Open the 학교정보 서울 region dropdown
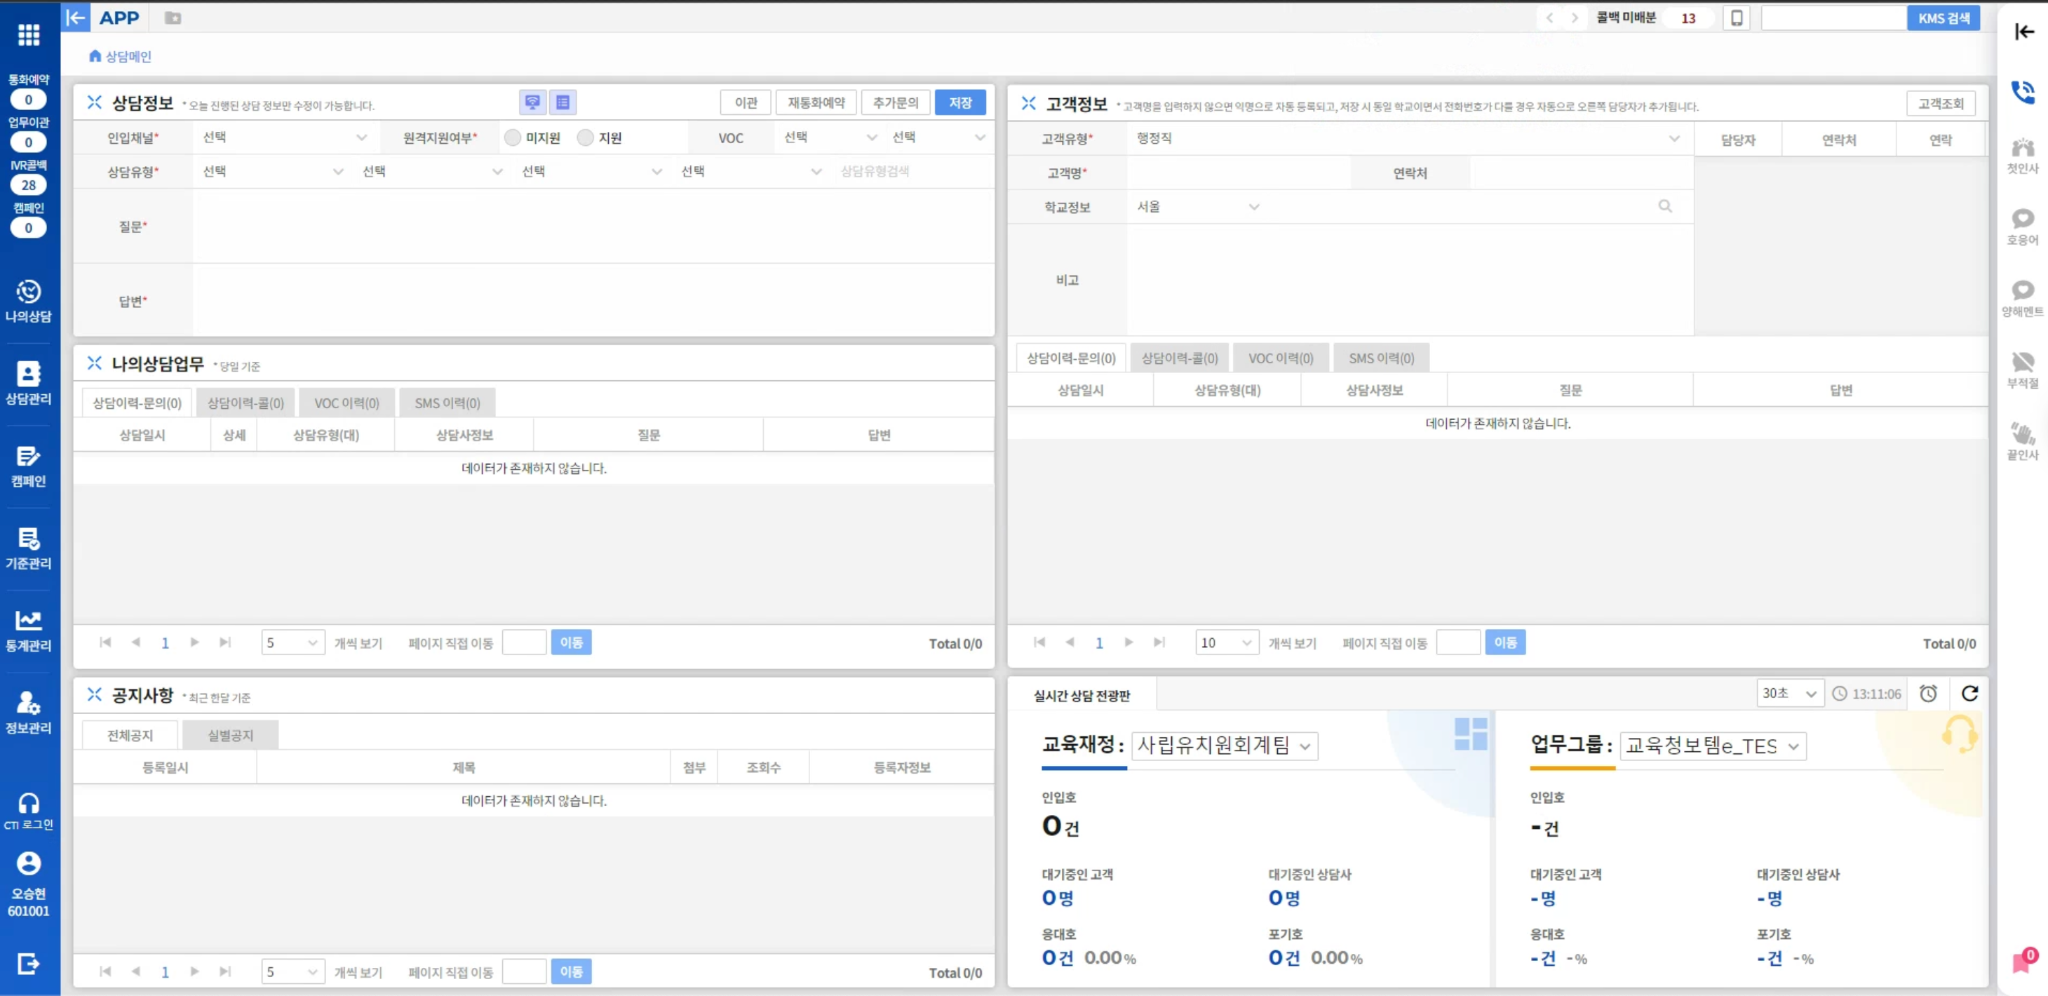This screenshot has height=996, width=2048. pyautogui.click(x=1197, y=206)
